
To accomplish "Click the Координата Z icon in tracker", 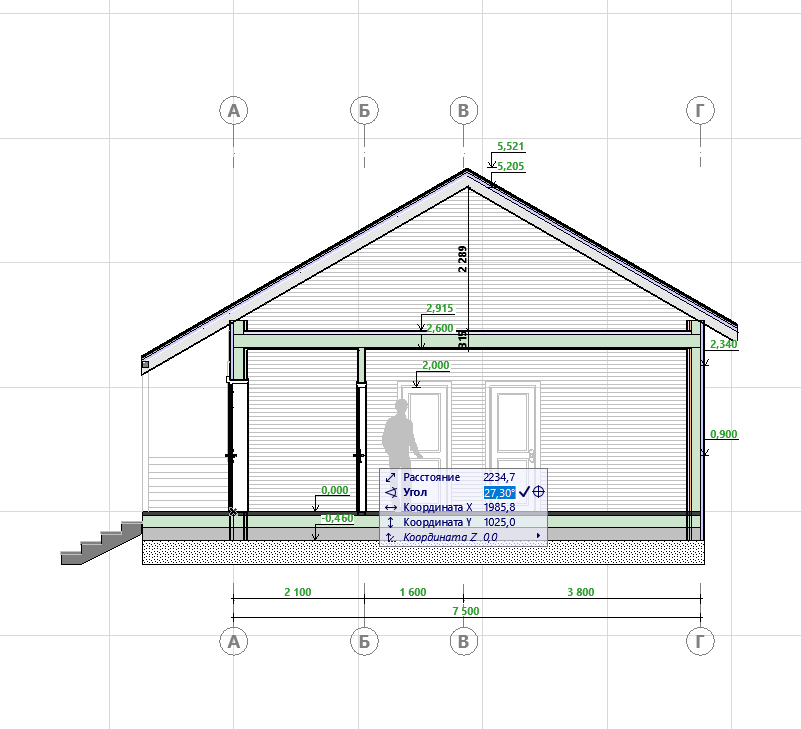I will click(390, 537).
